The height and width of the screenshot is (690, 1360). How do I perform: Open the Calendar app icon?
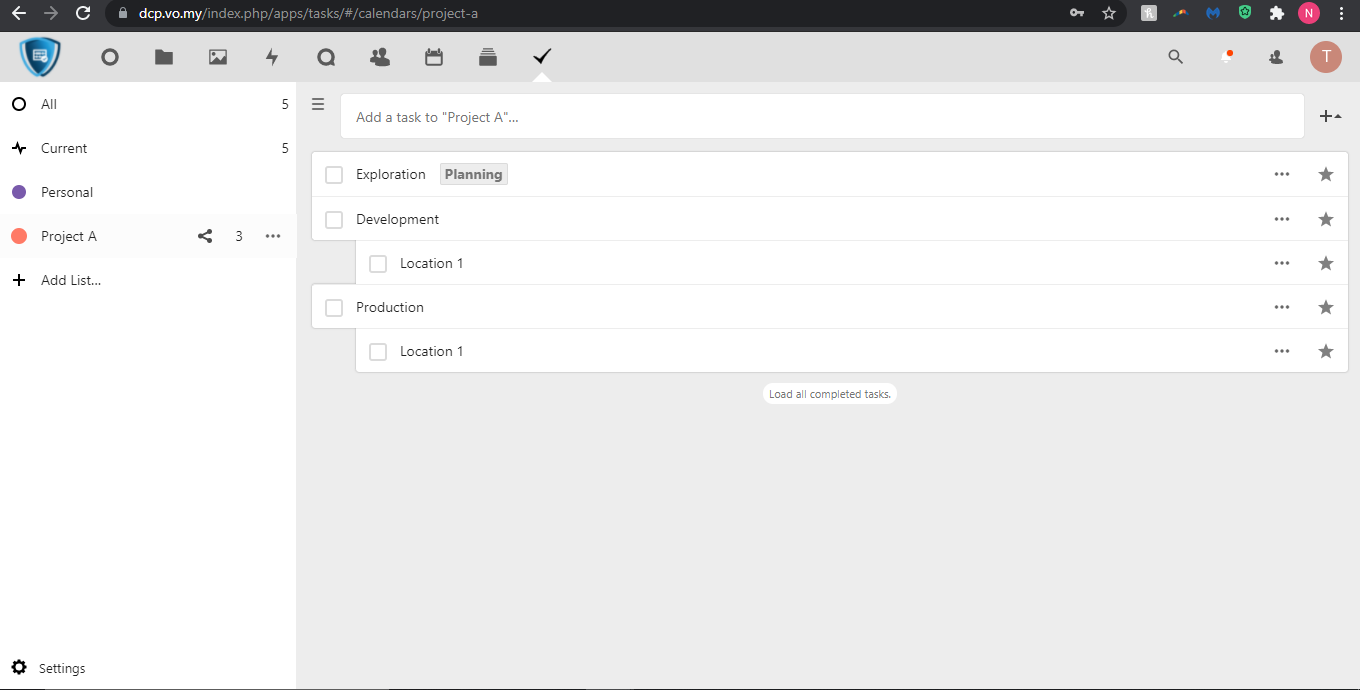tap(434, 58)
